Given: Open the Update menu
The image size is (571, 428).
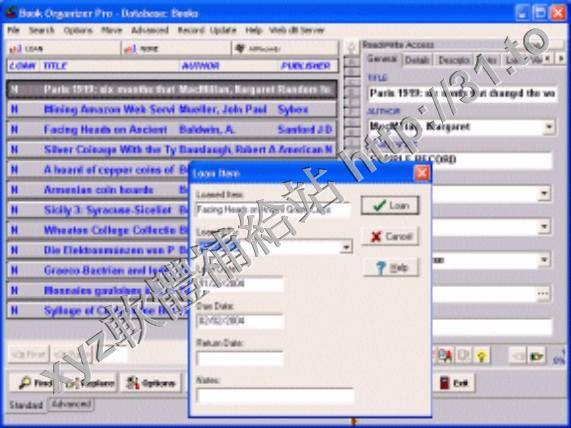Looking at the screenshot, I should (223, 30).
